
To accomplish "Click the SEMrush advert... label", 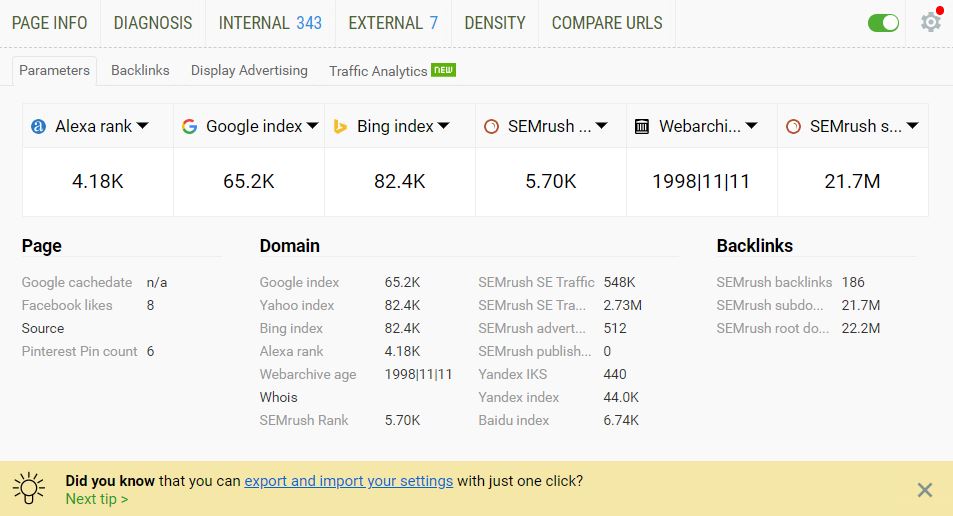I will pos(532,328).
